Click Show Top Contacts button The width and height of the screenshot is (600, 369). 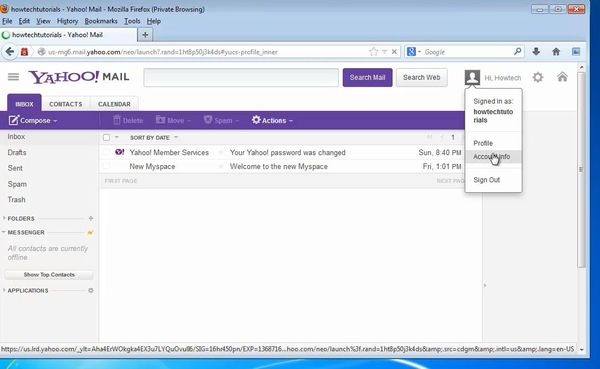(49, 274)
